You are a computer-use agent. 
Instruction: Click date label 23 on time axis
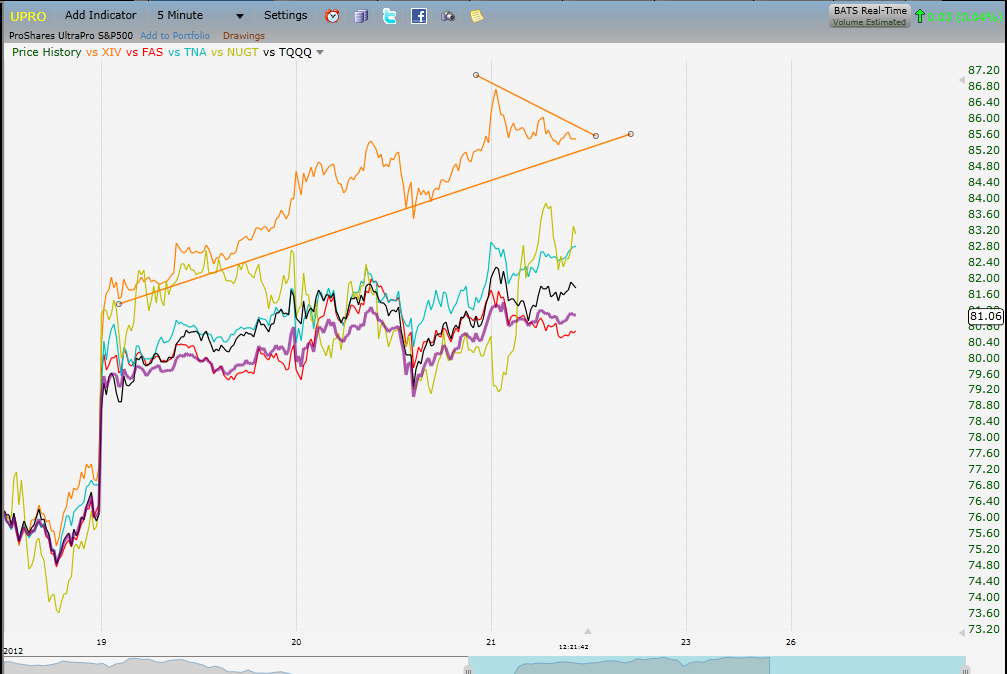(686, 641)
